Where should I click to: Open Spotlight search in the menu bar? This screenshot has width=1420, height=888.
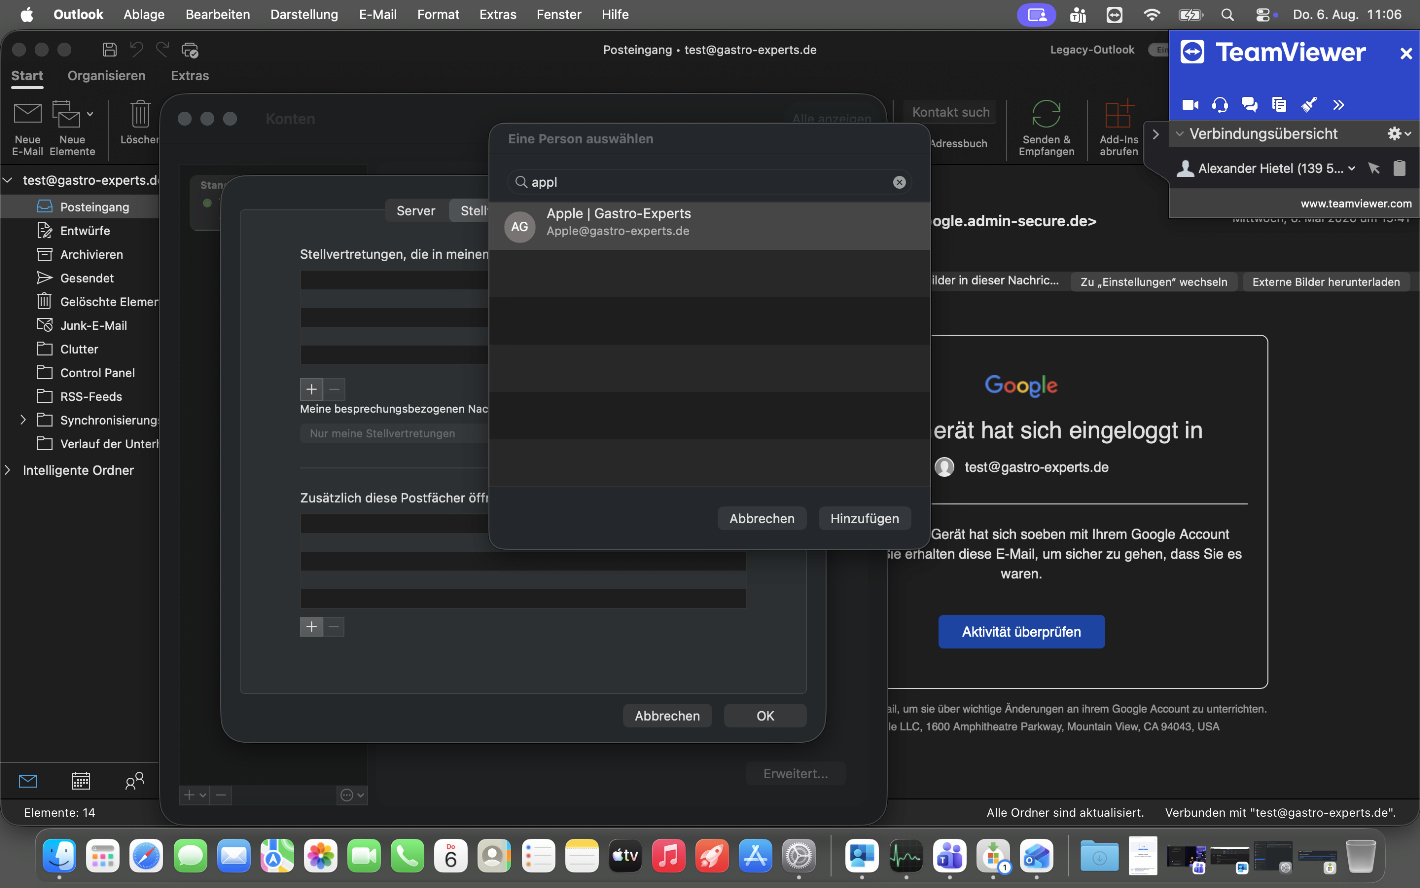pyautogui.click(x=1228, y=15)
